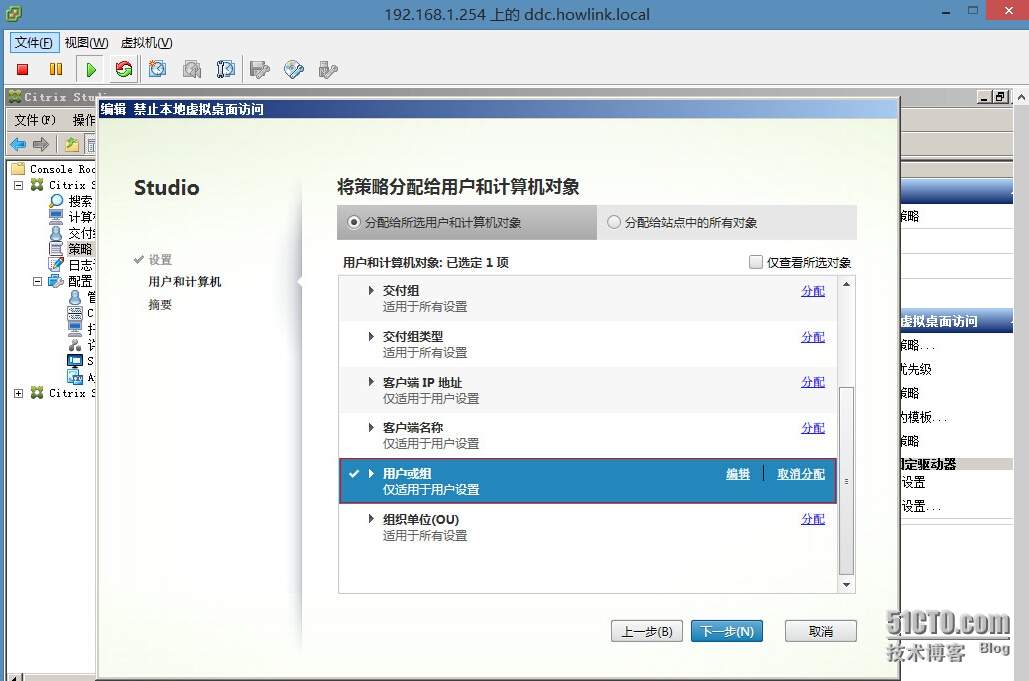Viewport: 1029px width, 681px height.
Task: Enable the 仅查看所选对象 checkbox
Action: point(756,260)
